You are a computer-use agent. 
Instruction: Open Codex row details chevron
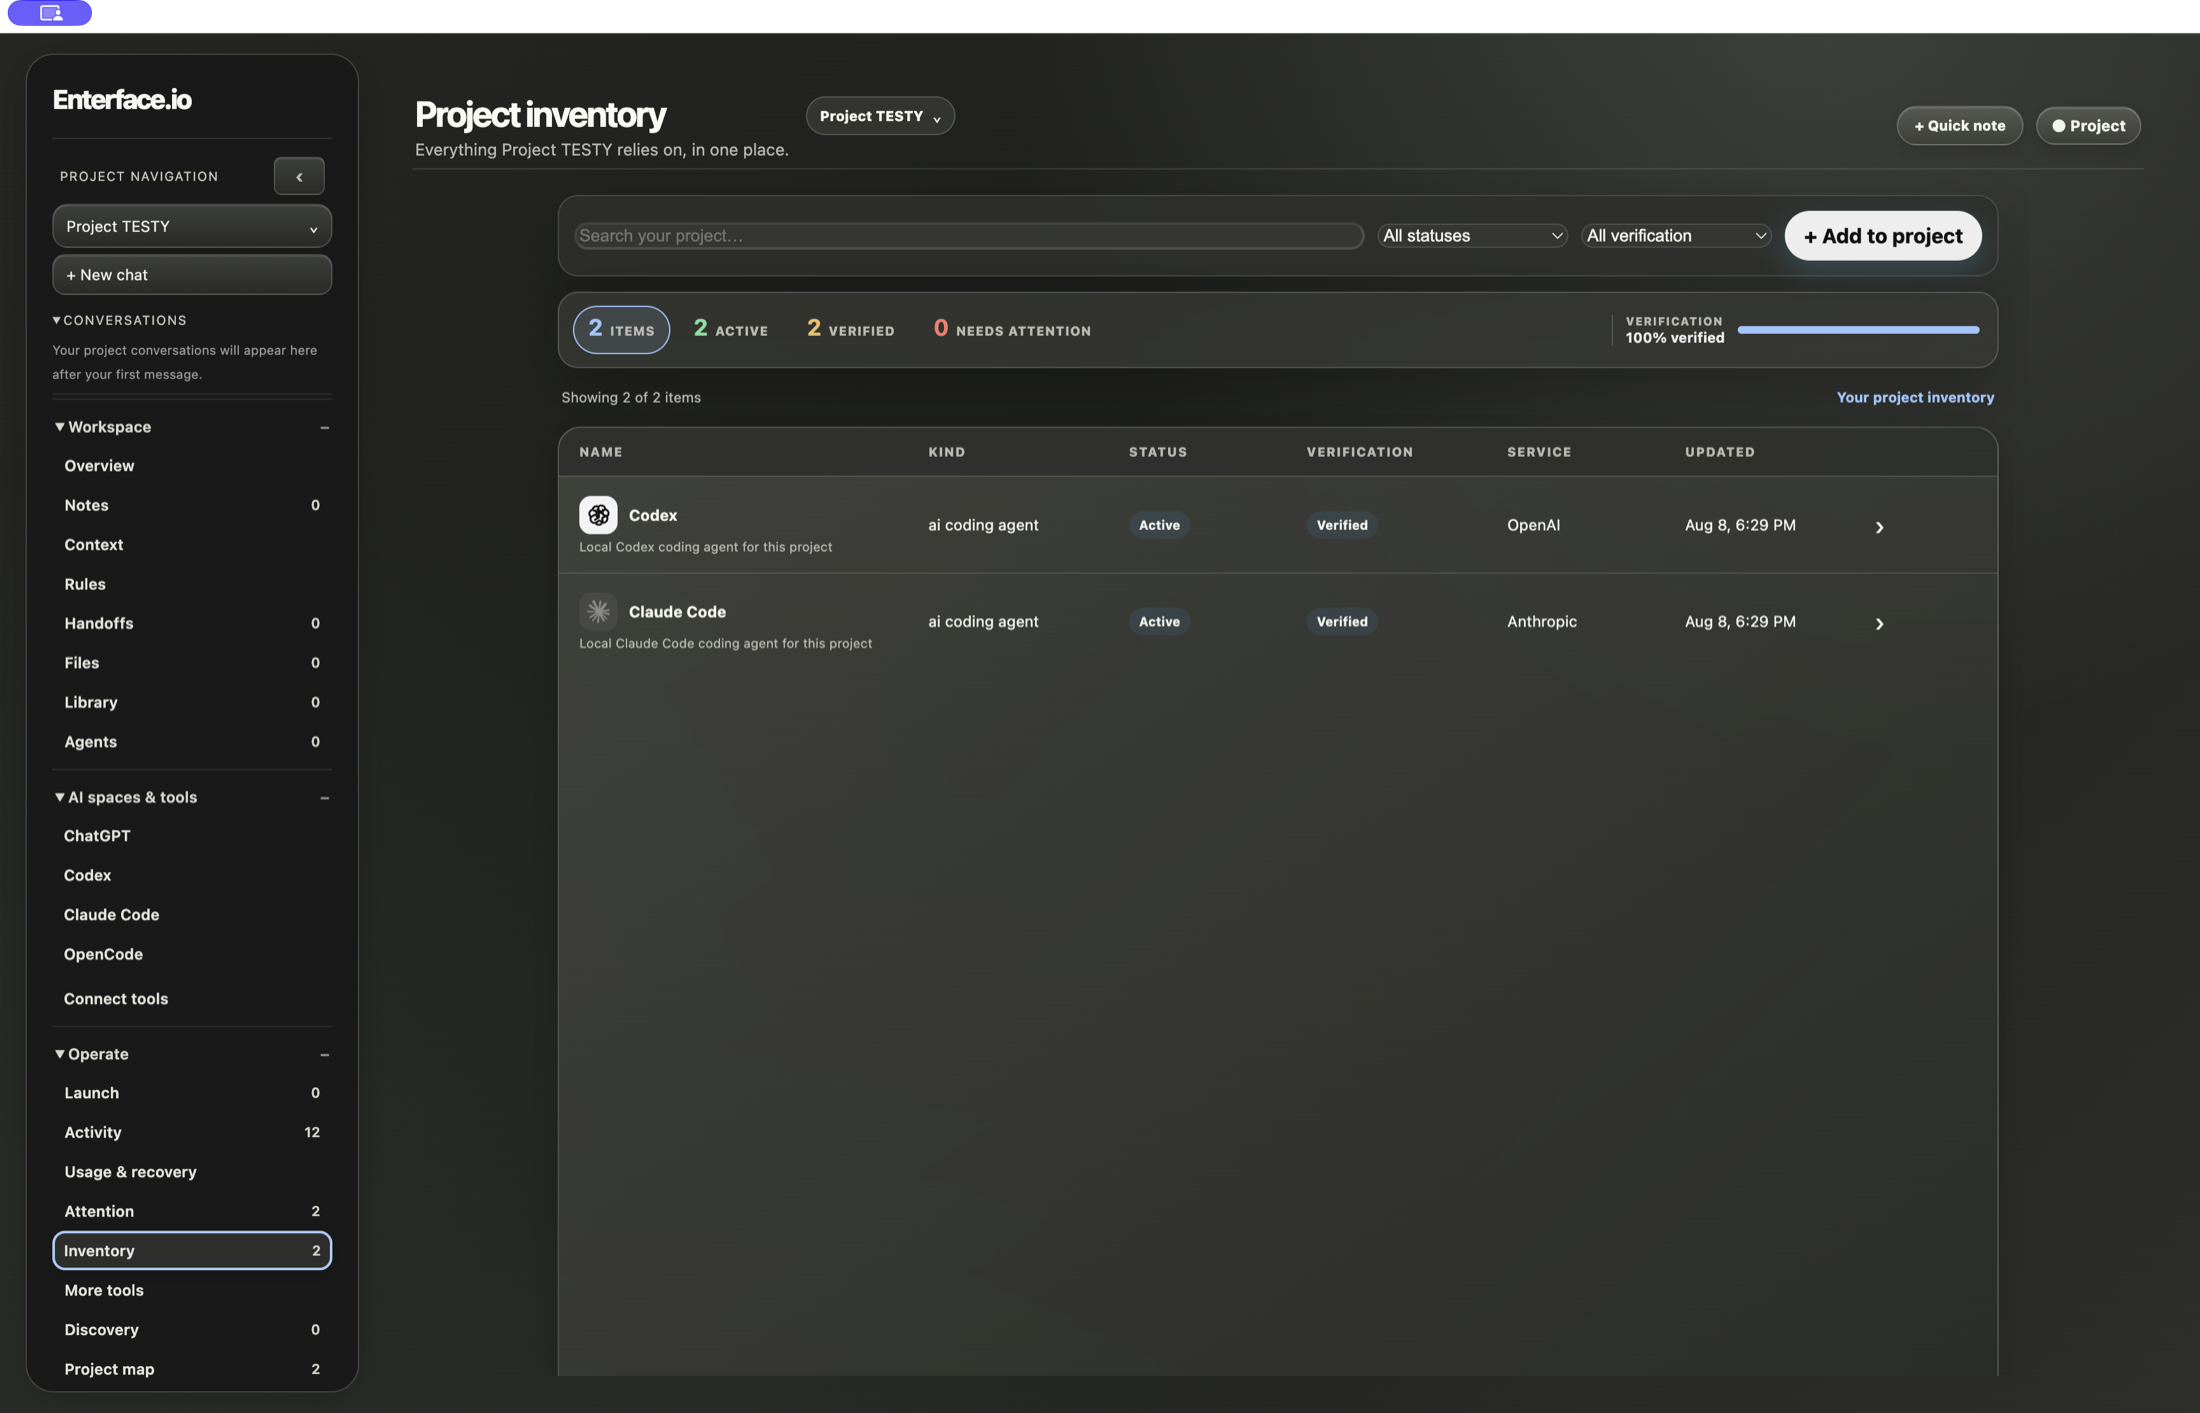click(x=1879, y=527)
